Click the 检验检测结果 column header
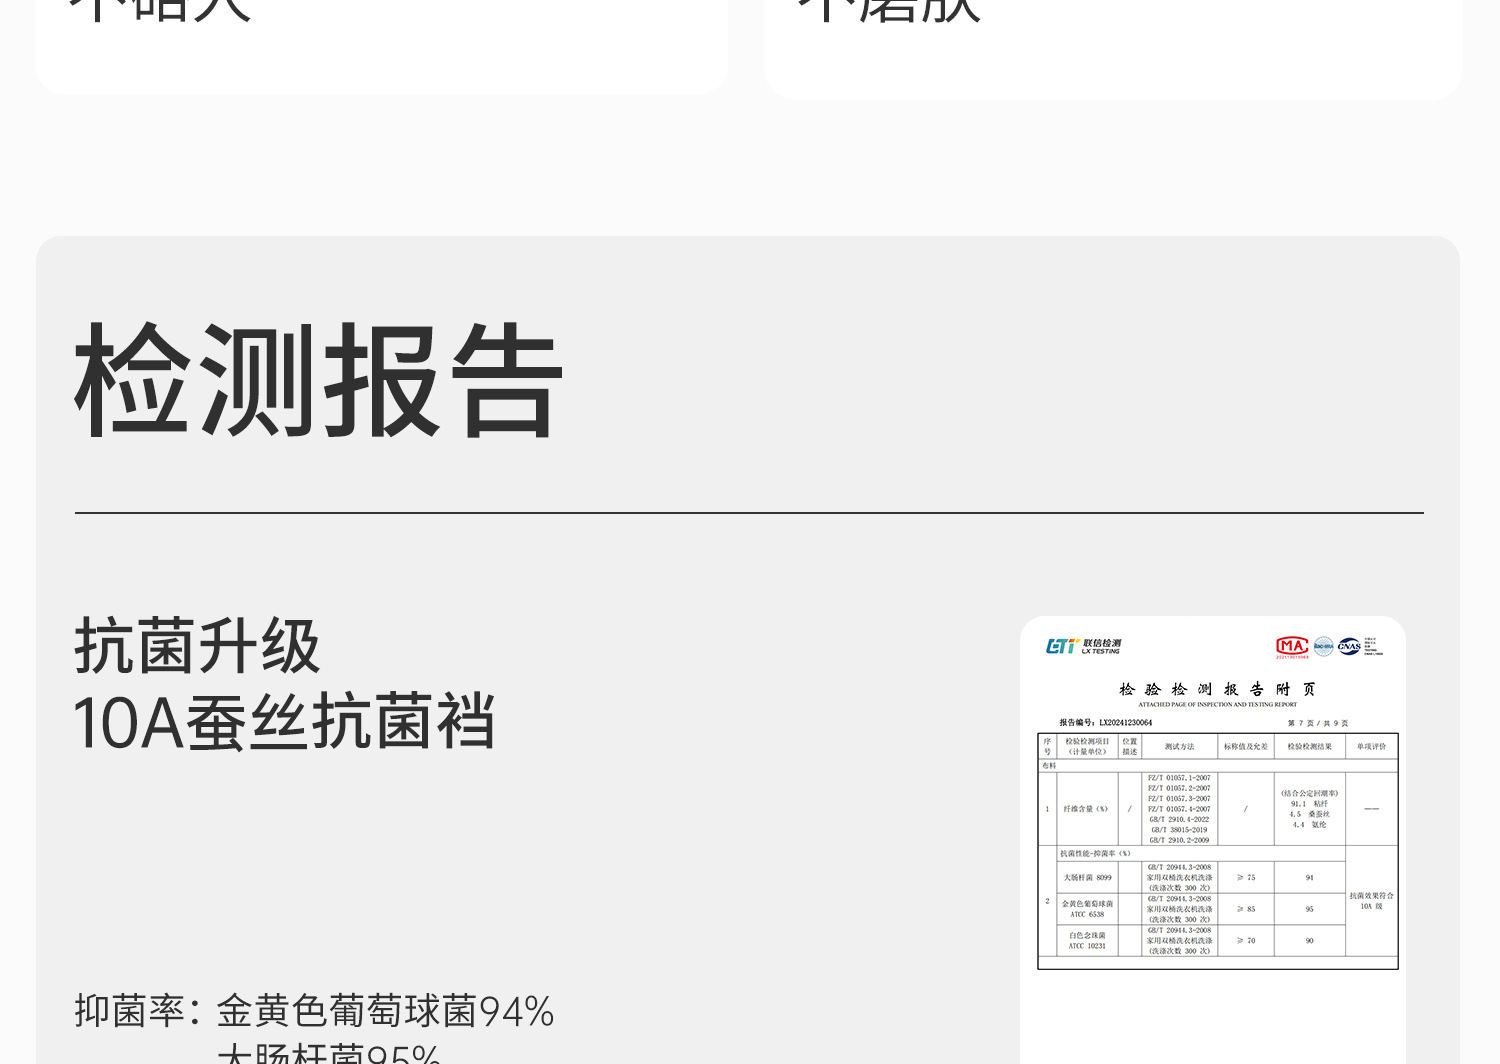Viewport: 1500px width, 1064px height. tap(1310, 746)
